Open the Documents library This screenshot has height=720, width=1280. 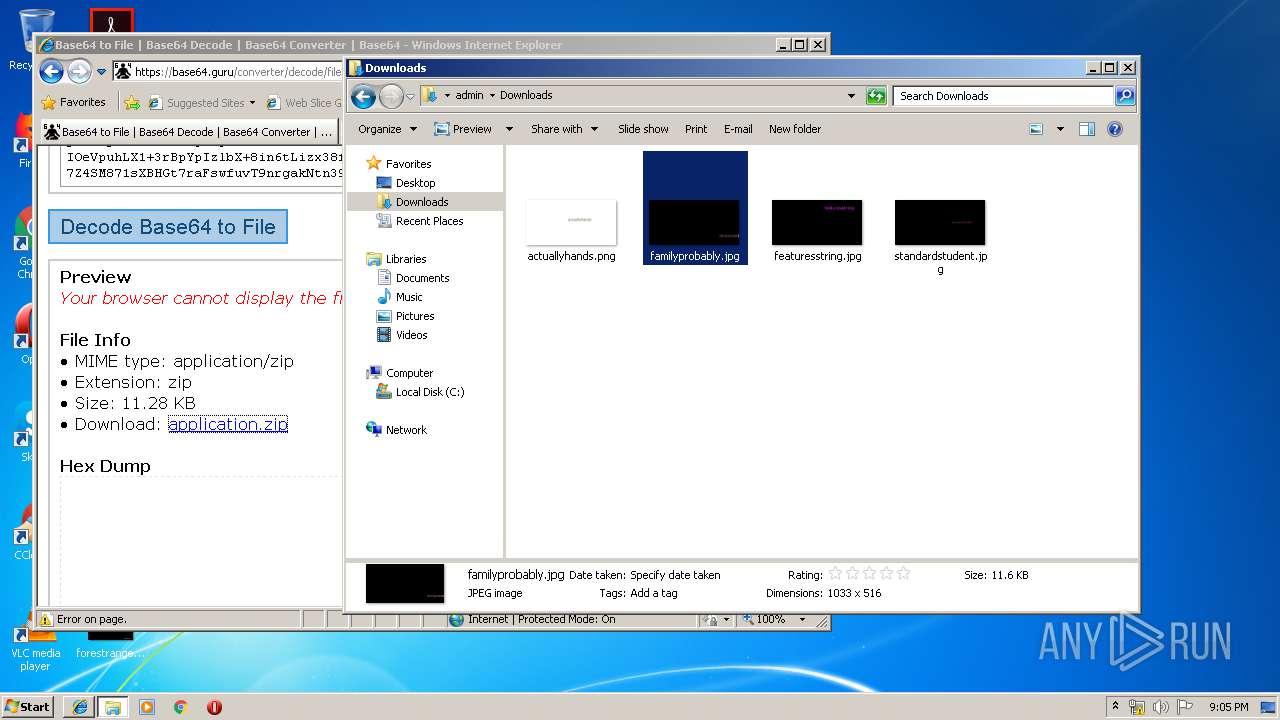(x=422, y=278)
